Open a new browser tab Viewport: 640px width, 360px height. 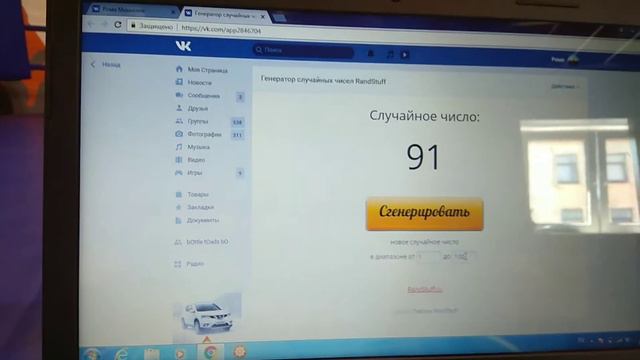coord(280,17)
